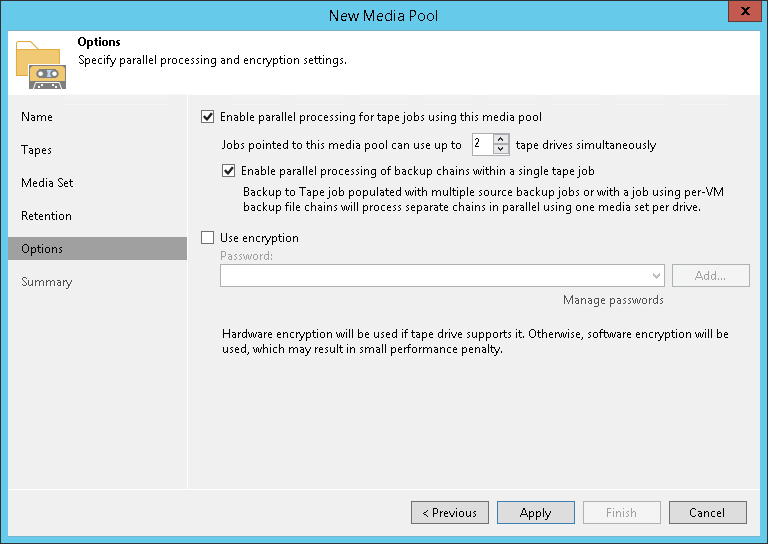Click the Cancel button
Viewport: 768px width, 544px height.
tap(706, 513)
